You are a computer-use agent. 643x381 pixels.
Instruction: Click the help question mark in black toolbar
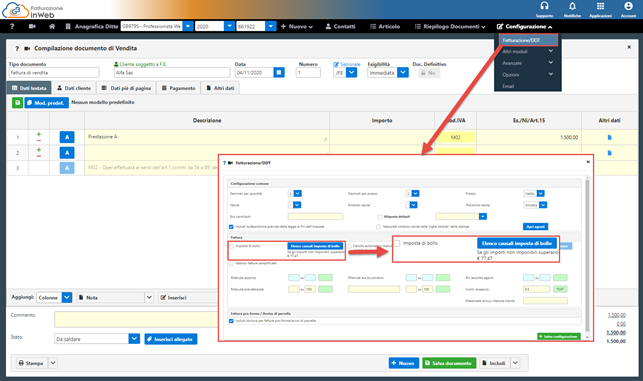(12, 26)
